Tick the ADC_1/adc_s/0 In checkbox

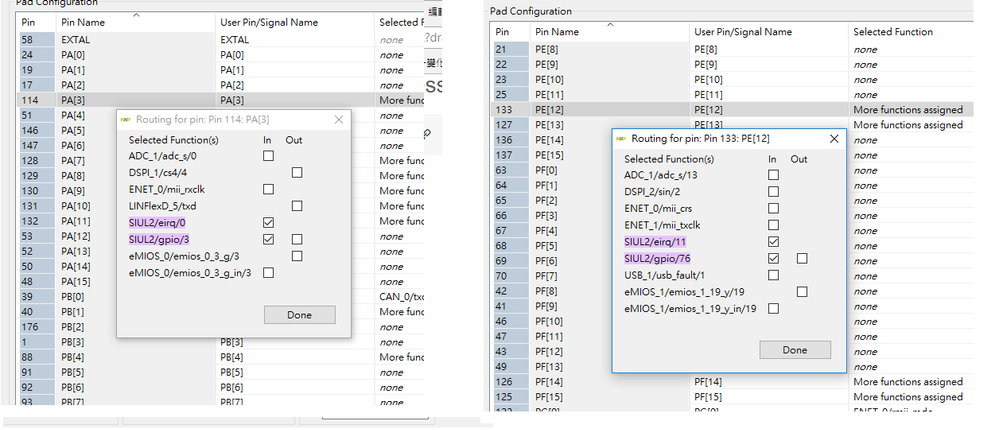(268, 156)
